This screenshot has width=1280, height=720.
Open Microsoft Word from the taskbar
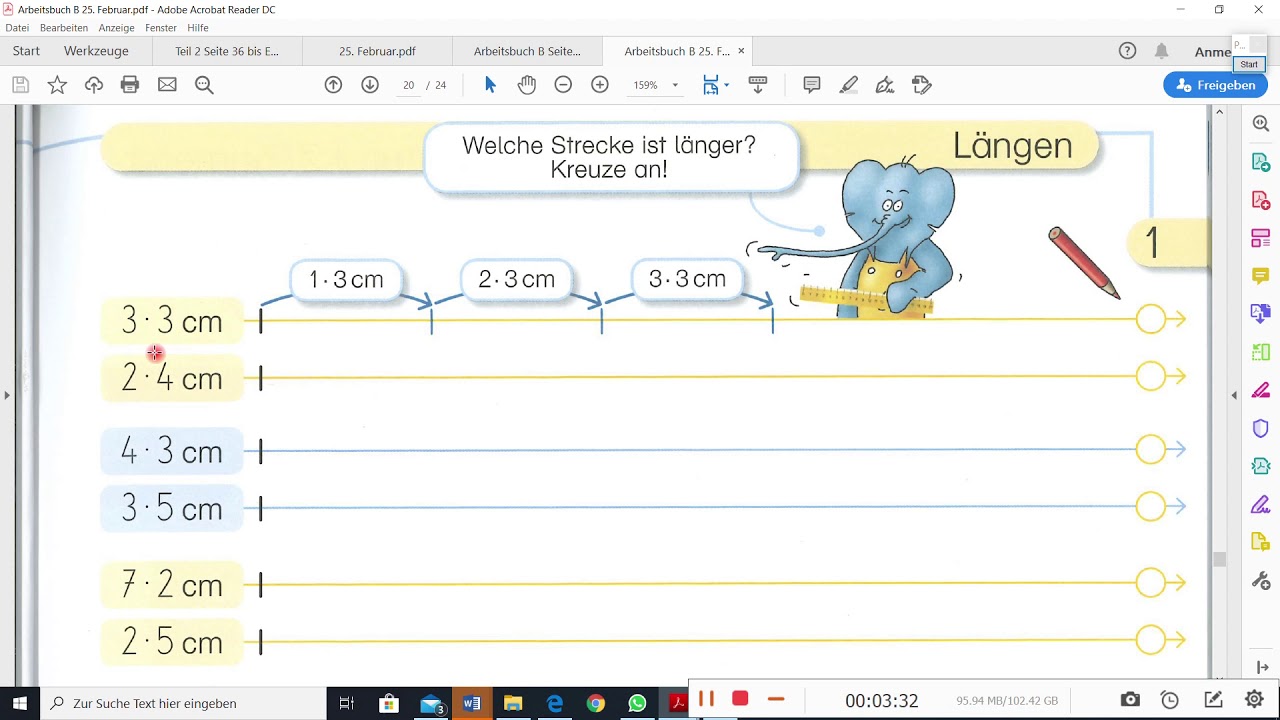point(472,703)
